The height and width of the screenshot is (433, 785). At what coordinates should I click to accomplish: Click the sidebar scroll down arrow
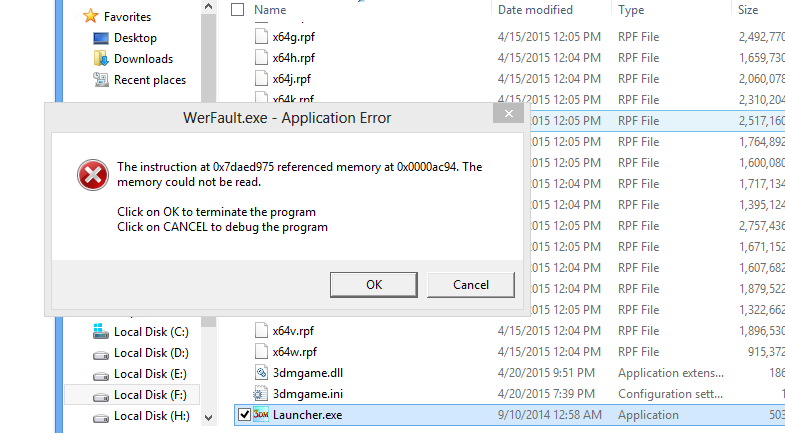pos(209,417)
